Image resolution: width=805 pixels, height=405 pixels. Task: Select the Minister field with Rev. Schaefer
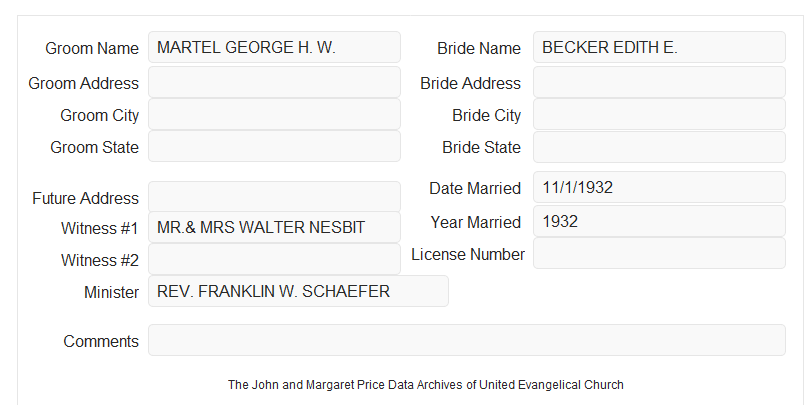[x=298, y=291]
